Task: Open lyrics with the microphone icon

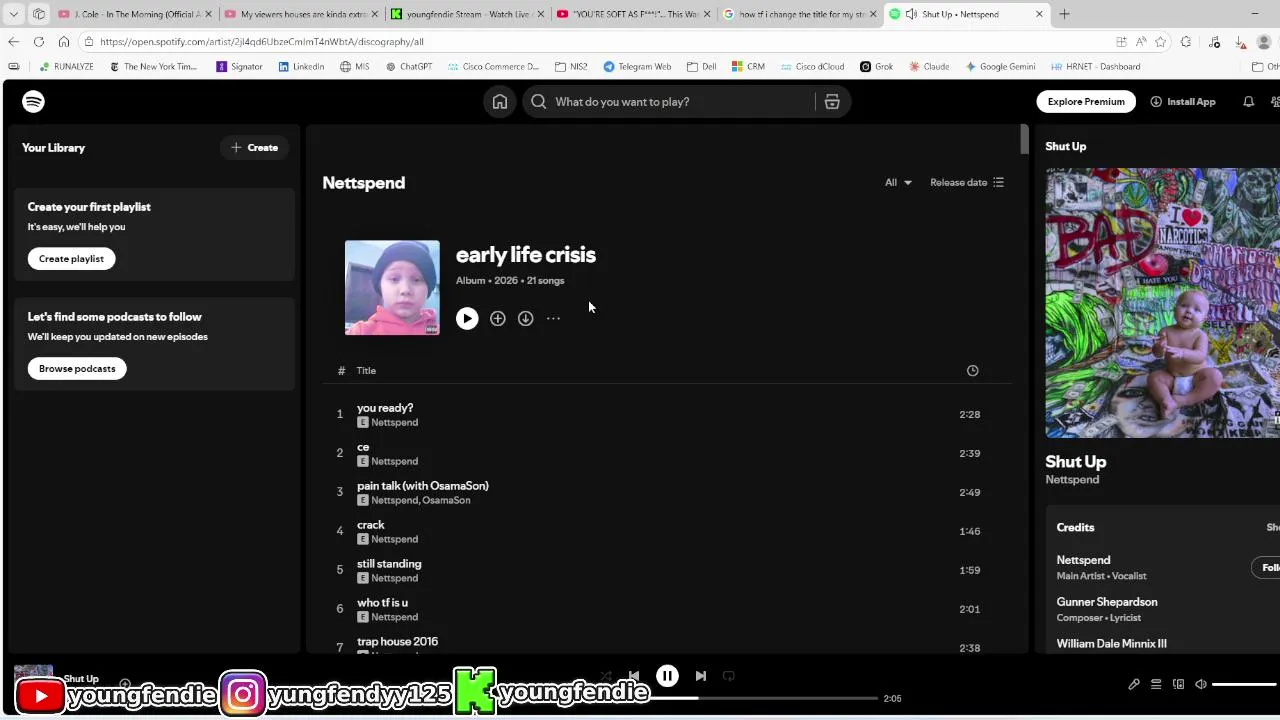Action: coord(1134,684)
